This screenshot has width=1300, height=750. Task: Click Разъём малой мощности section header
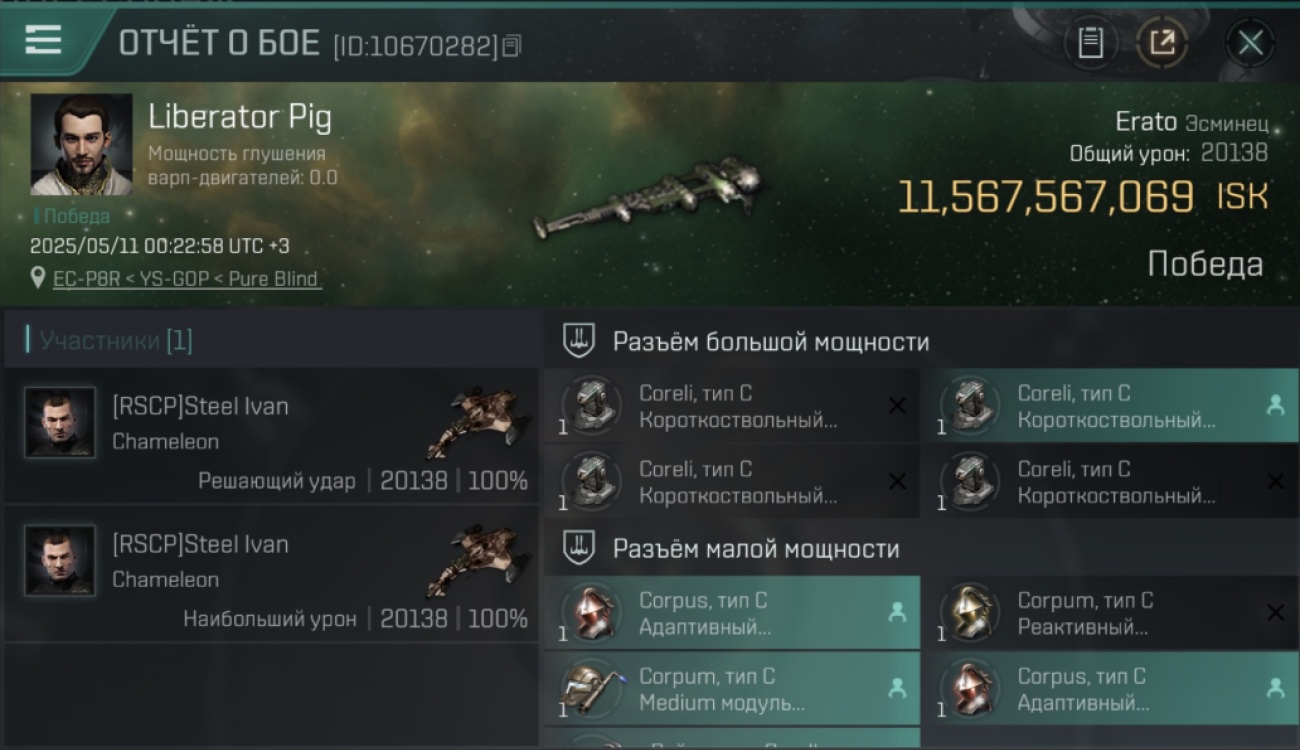[x=755, y=549]
